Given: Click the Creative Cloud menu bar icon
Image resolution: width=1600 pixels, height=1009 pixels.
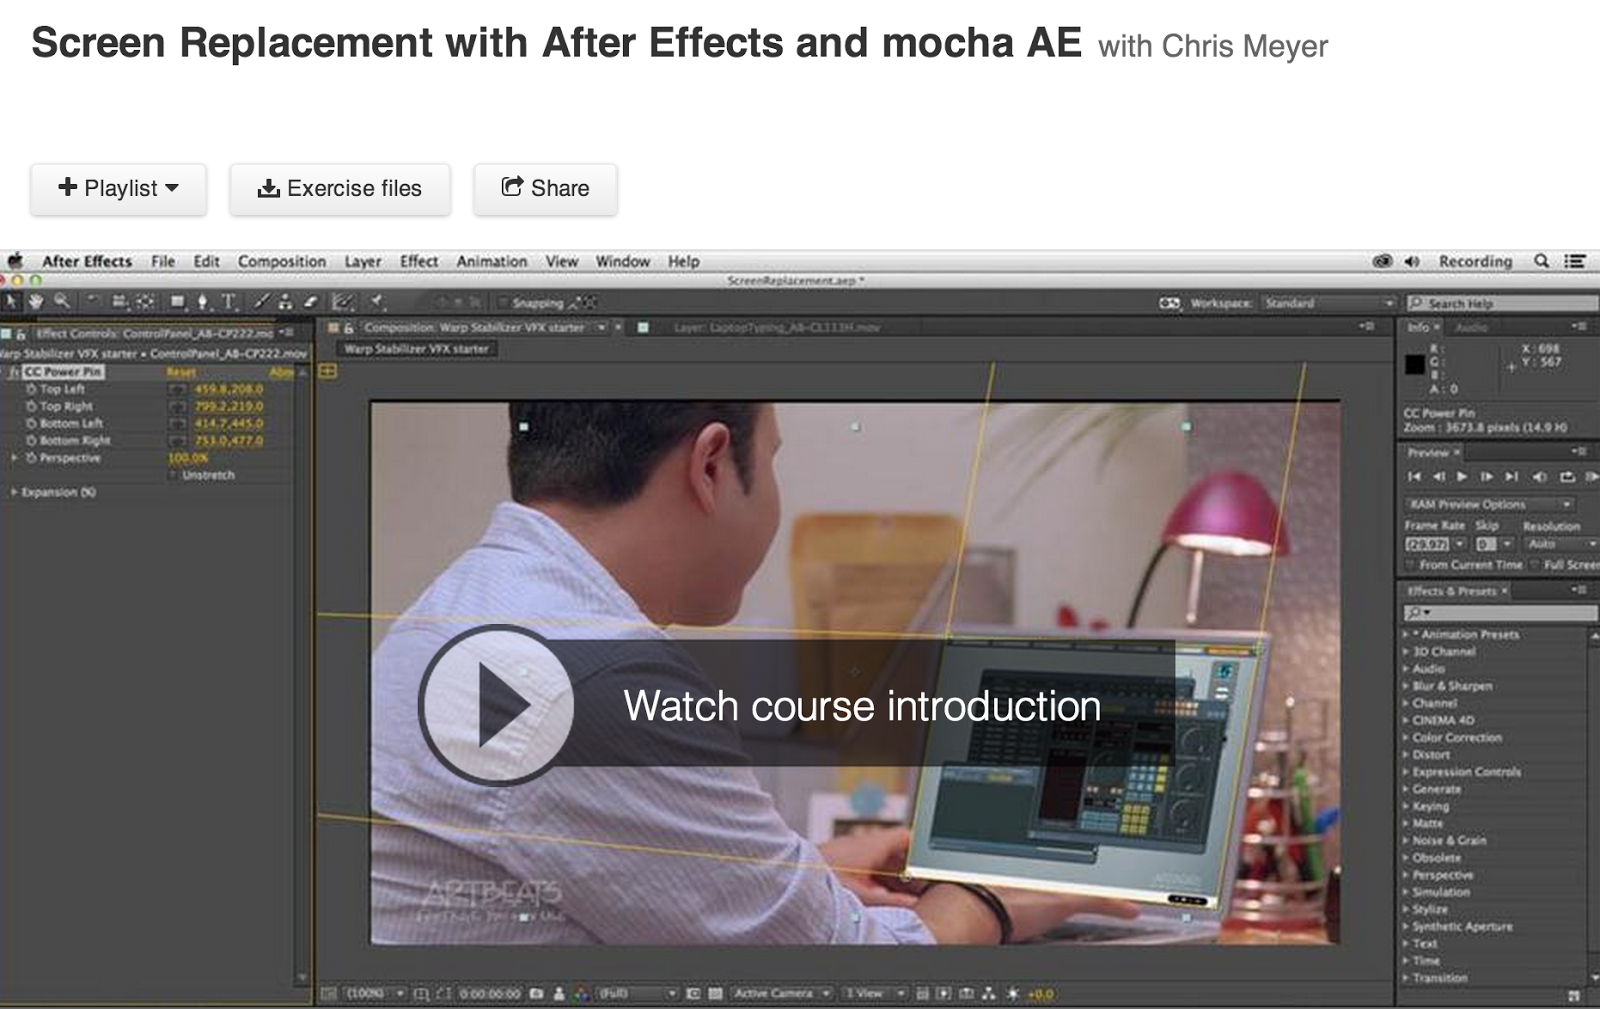Looking at the screenshot, I should click(x=1382, y=261).
